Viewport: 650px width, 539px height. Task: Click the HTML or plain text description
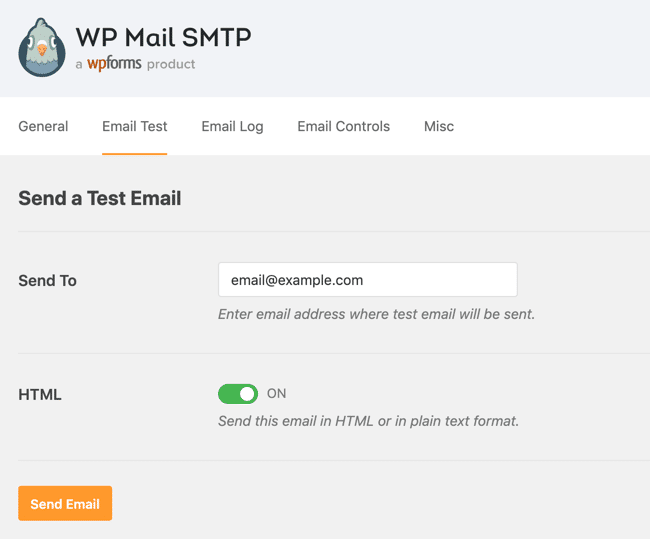click(x=369, y=421)
